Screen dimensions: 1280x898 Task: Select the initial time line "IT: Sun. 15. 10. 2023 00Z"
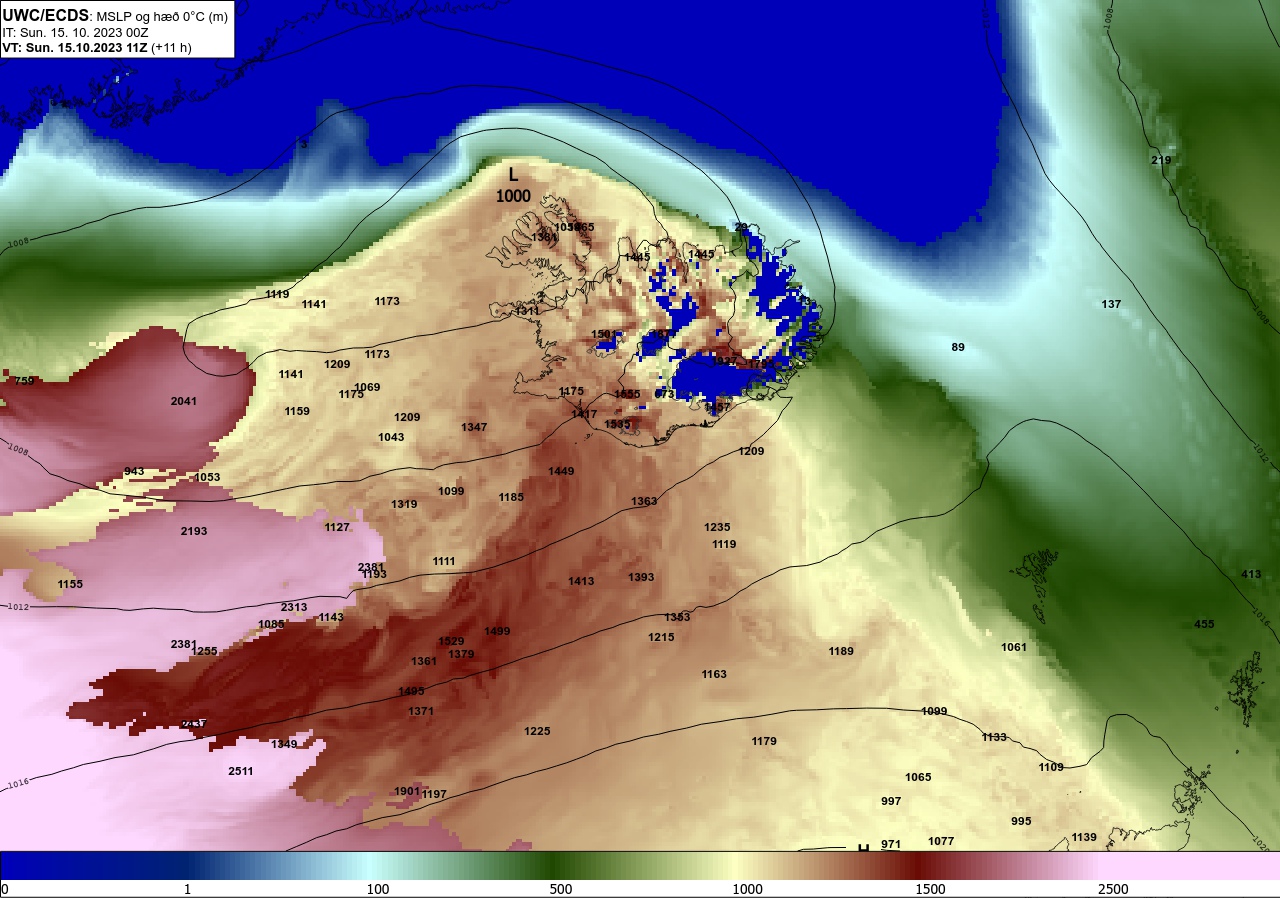[76, 33]
